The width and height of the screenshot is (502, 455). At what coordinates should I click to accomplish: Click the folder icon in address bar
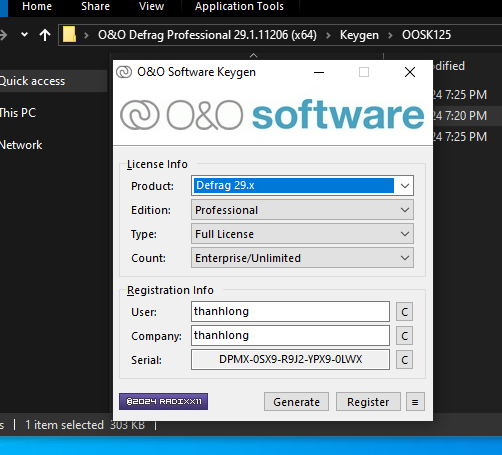pos(69,35)
